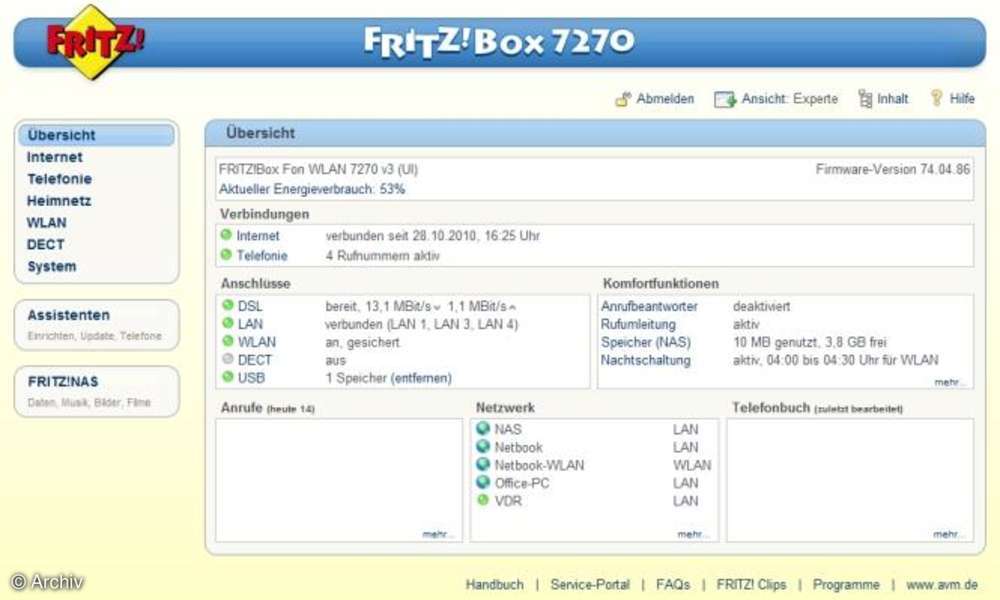Open Anrufbeantworter in Komfortfunktionen

pos(649,306)
